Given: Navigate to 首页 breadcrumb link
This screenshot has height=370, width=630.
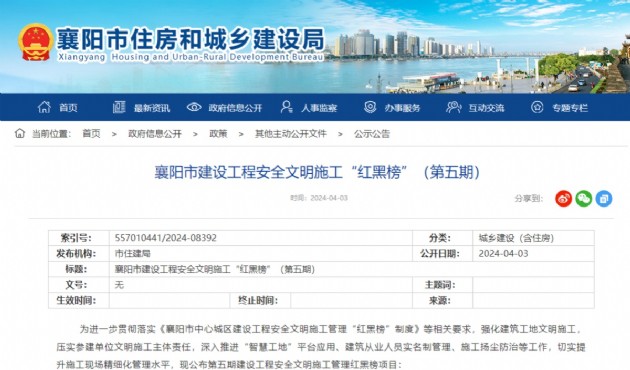Looking at the screenshot, I should [x=91, y=134].
